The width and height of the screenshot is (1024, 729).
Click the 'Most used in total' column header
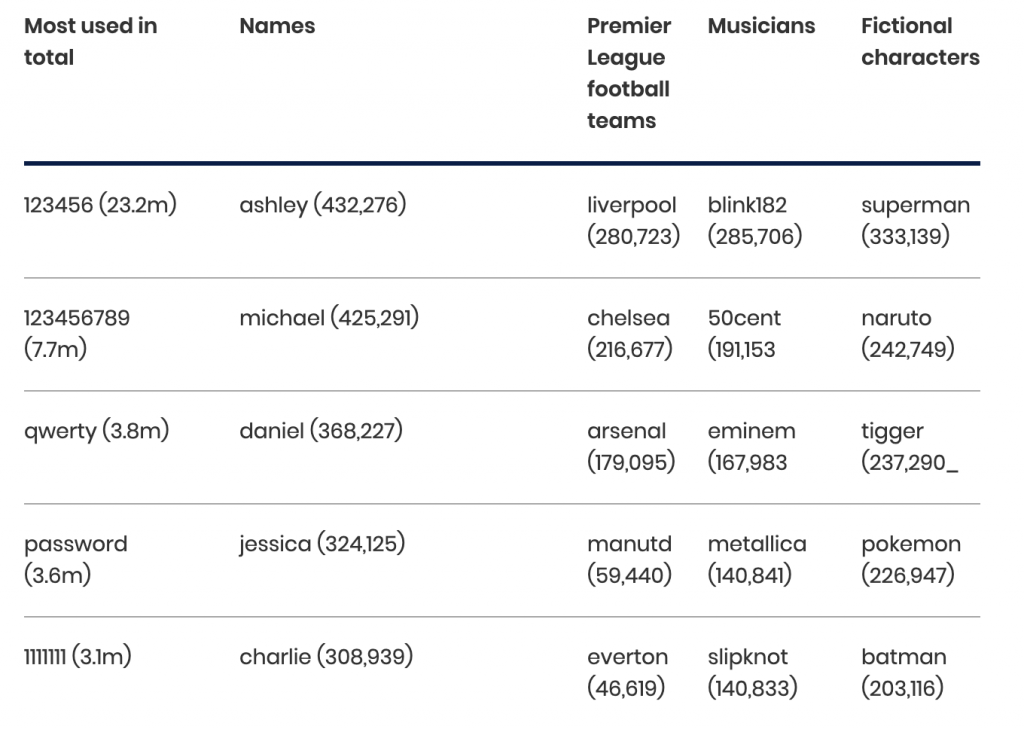91,42
